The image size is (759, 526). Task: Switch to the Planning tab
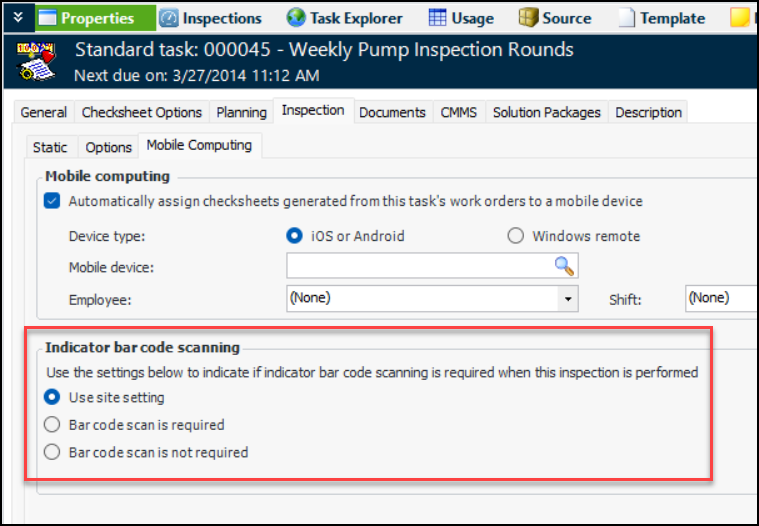[x=242, y=113]
